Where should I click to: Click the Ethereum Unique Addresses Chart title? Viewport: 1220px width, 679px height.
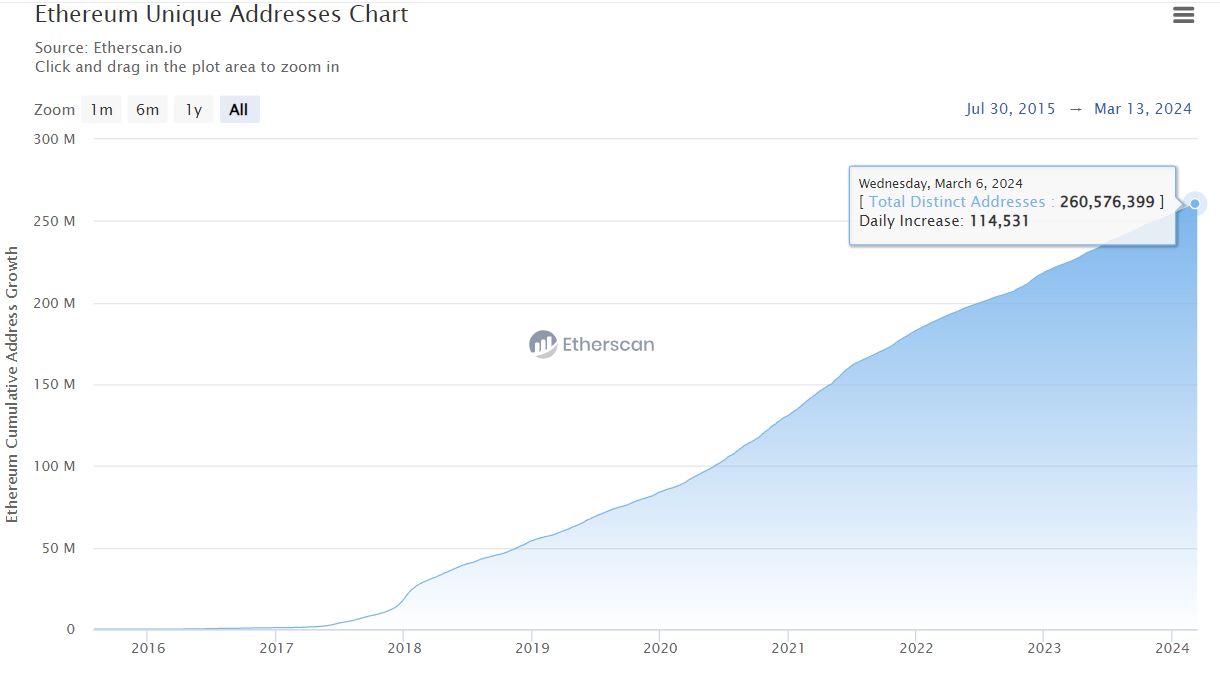coord(221,15)
